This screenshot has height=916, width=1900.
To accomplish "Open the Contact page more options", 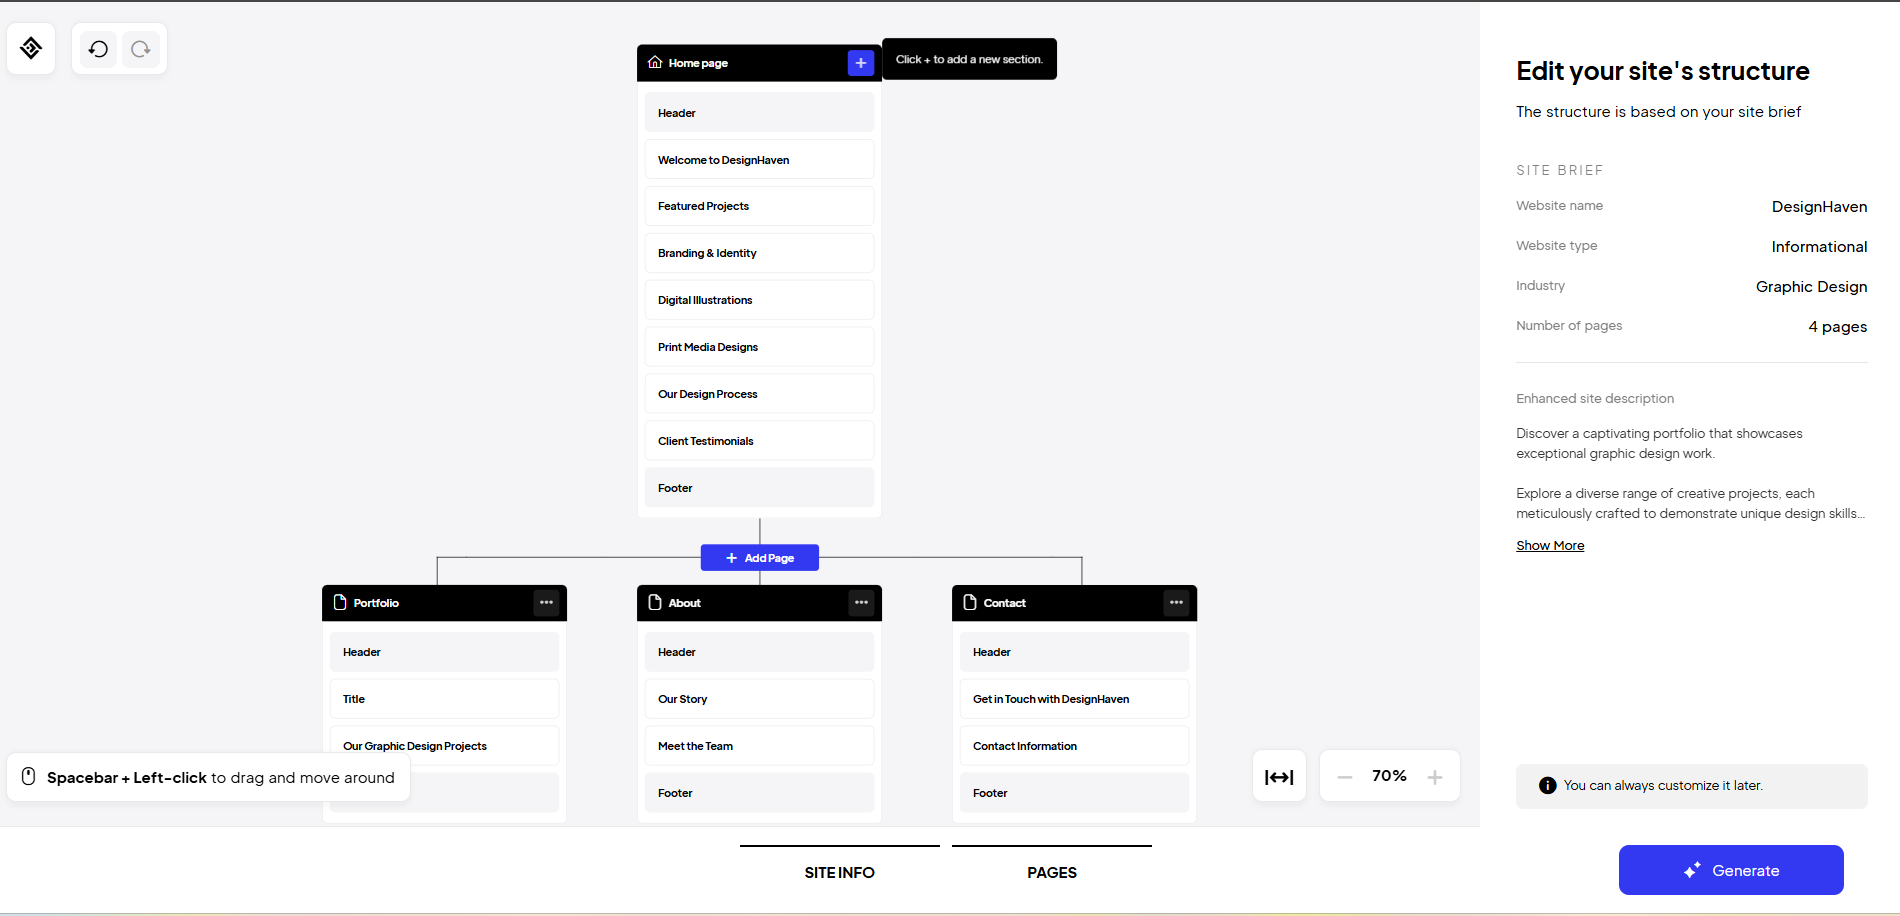I will pos(1176,603).
